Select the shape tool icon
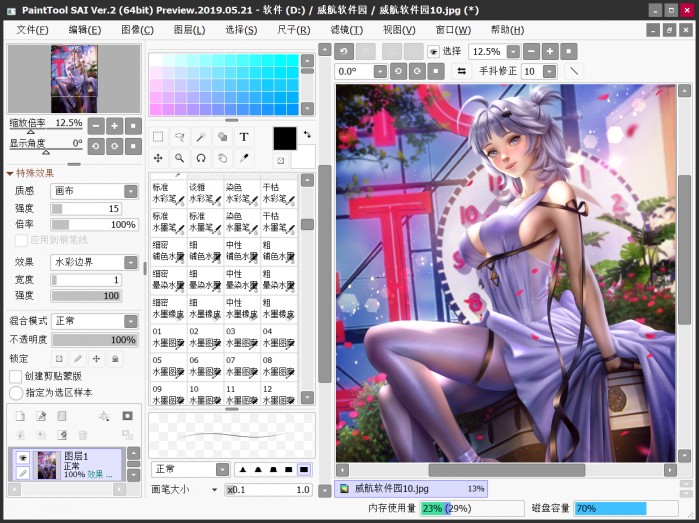 pyautogui.click(x=222, y=137)
